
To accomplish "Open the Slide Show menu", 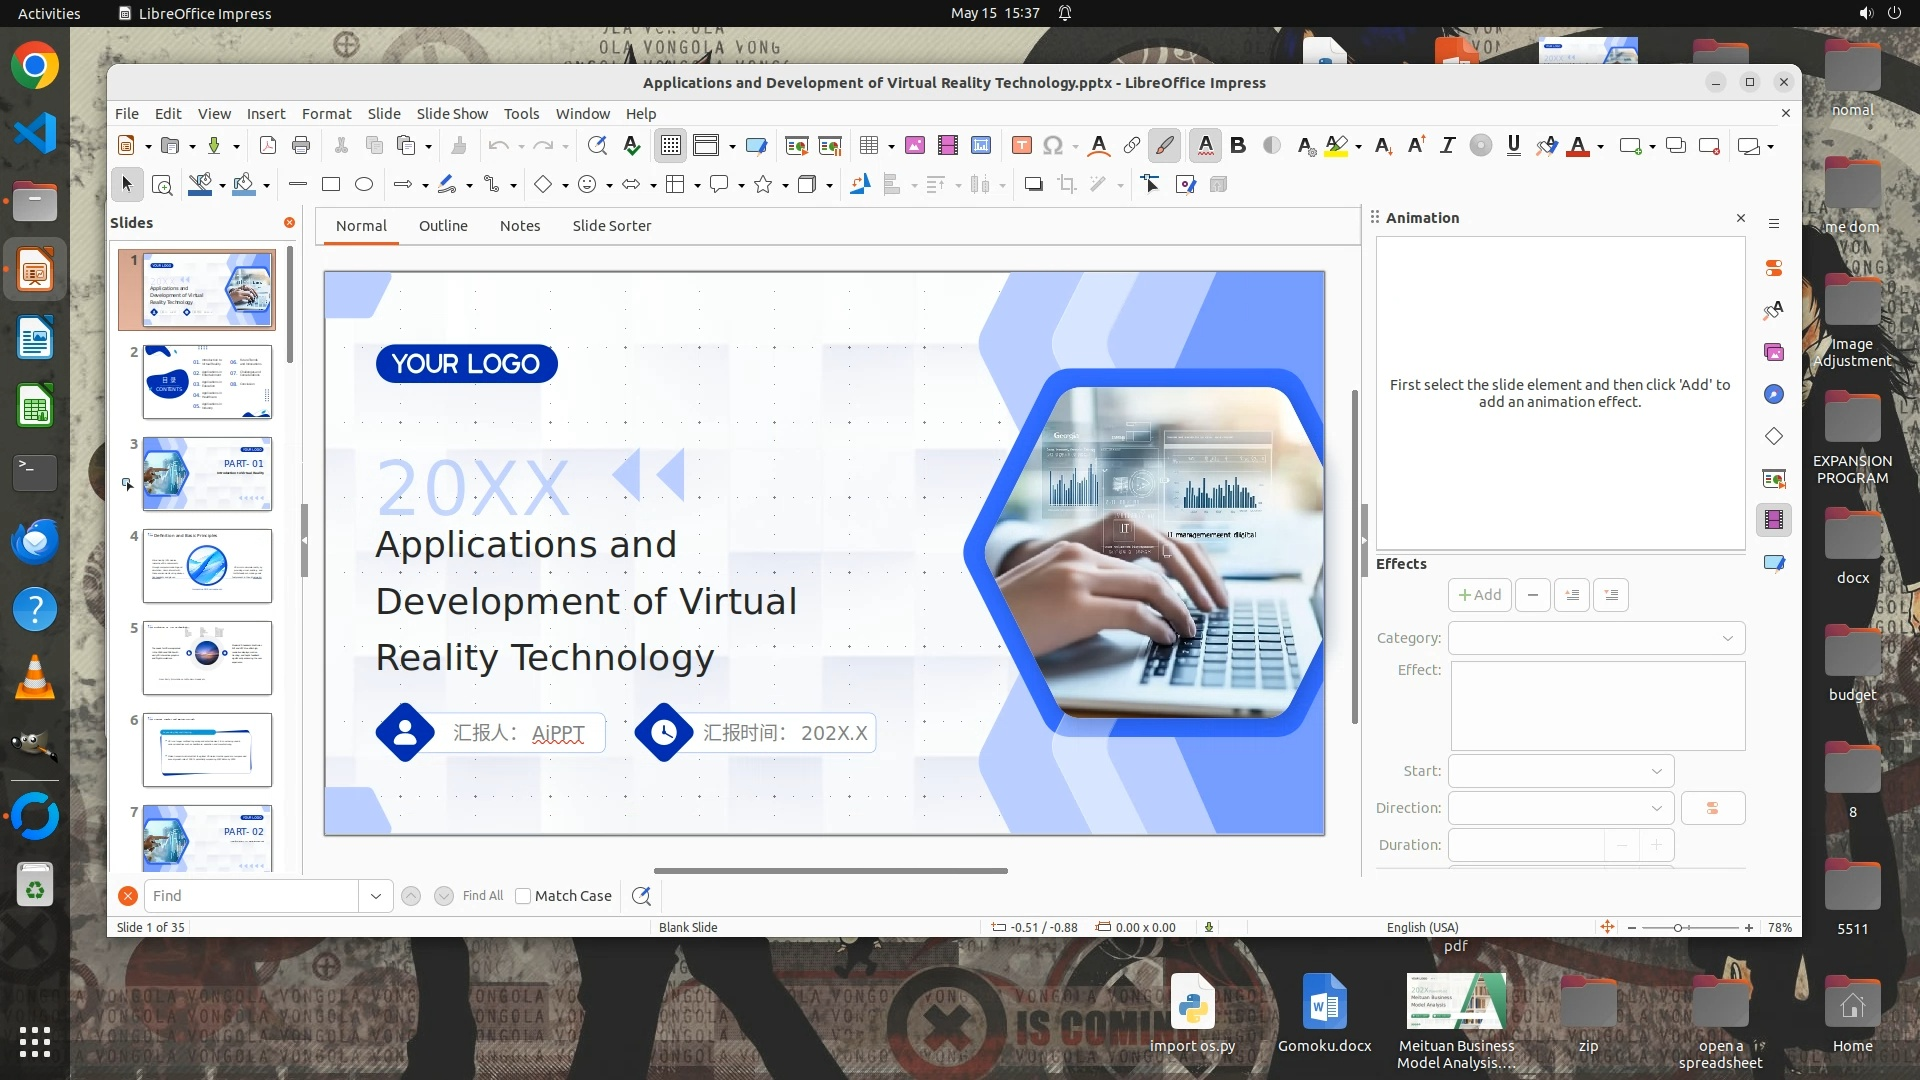I will [x=452, y=114].
